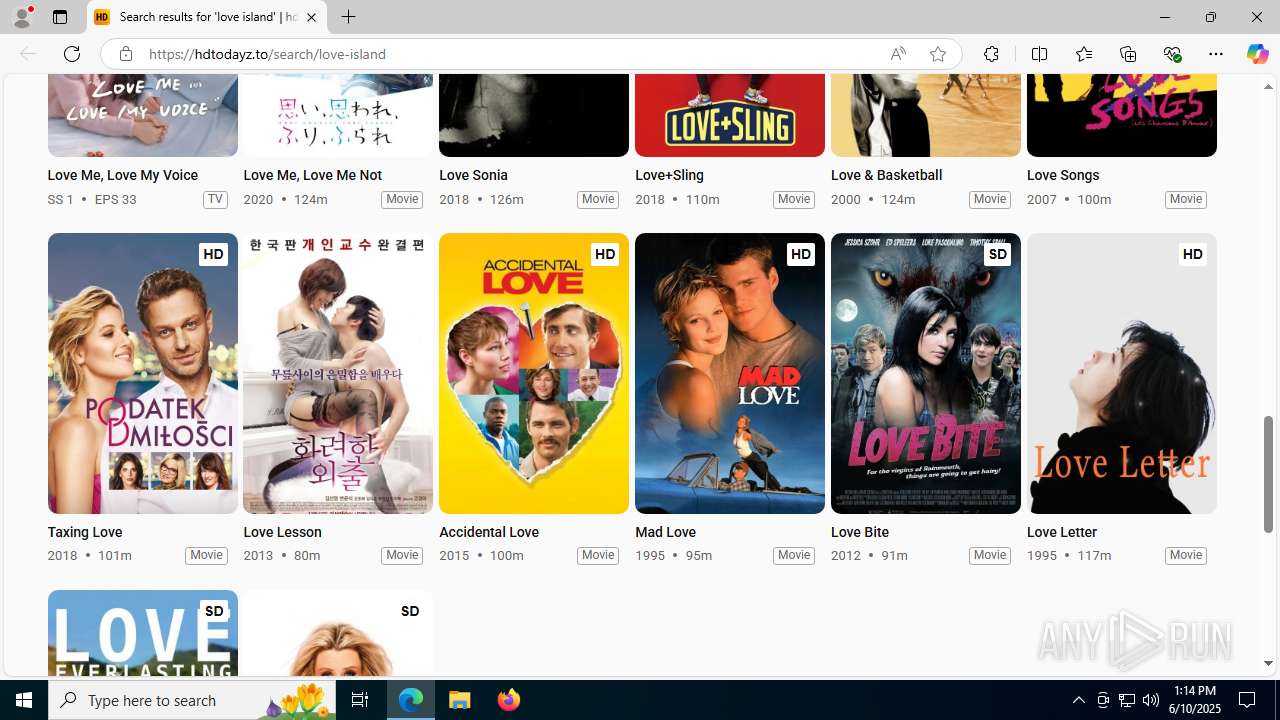Click the SD badge on Love Bite
The image size is (1280, 720).
tap(997, 254)
